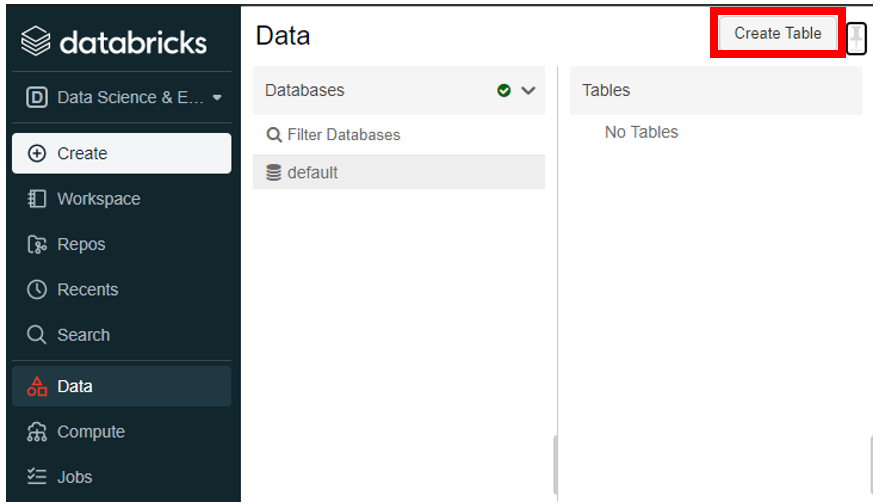The height and width of the screenshot is (504, 880).
Task: Click the plus icon next to Create
Action: (37, 153)
